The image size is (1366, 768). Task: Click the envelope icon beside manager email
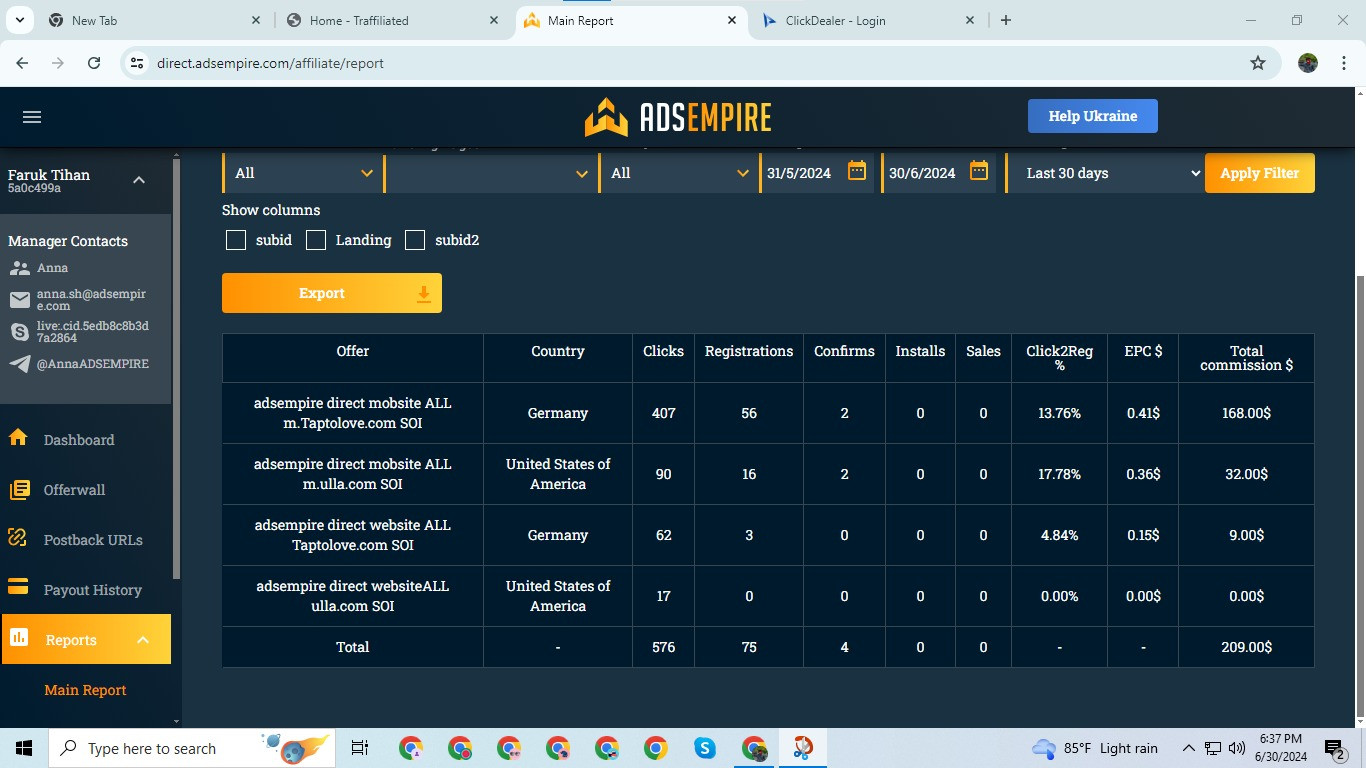[x=19, y=300]
